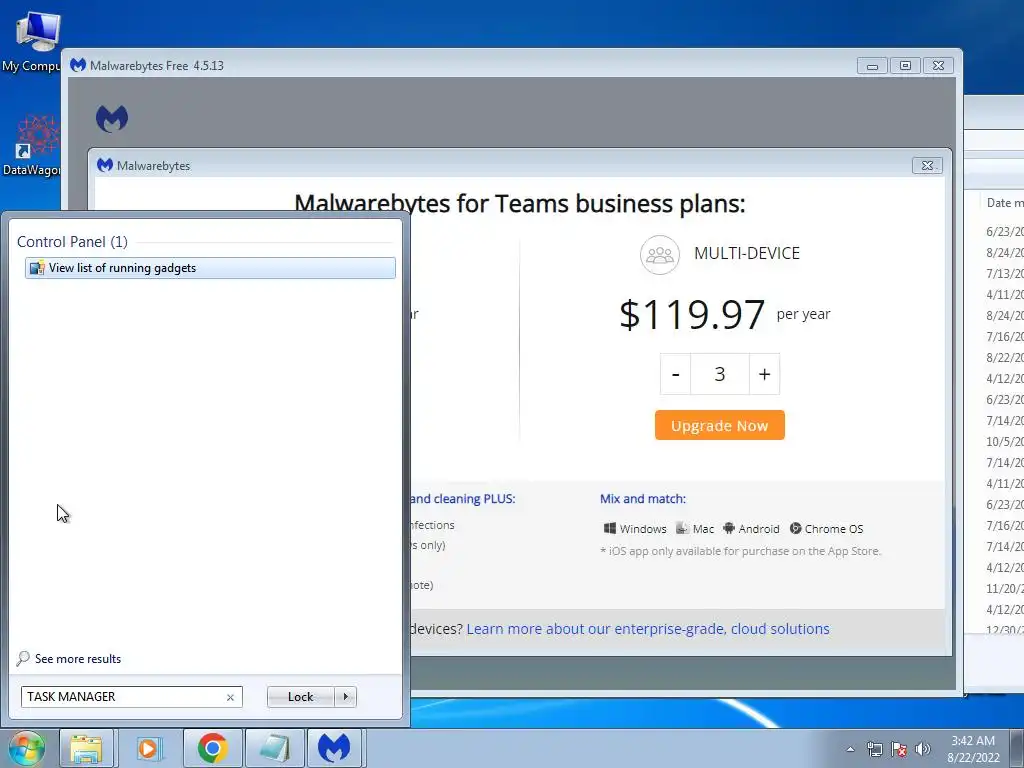Click the MULTI-DEVICE plan label

[746, 253]
